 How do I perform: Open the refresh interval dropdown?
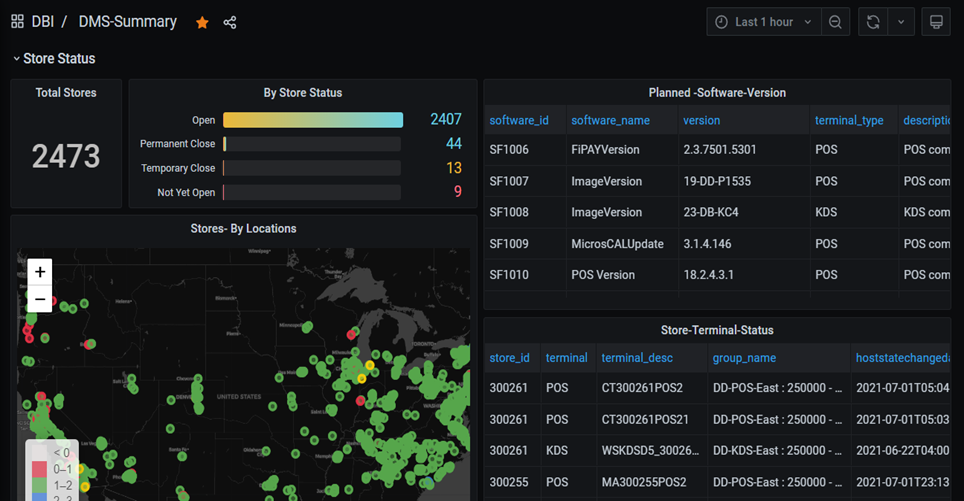click(x=901, y=22)
